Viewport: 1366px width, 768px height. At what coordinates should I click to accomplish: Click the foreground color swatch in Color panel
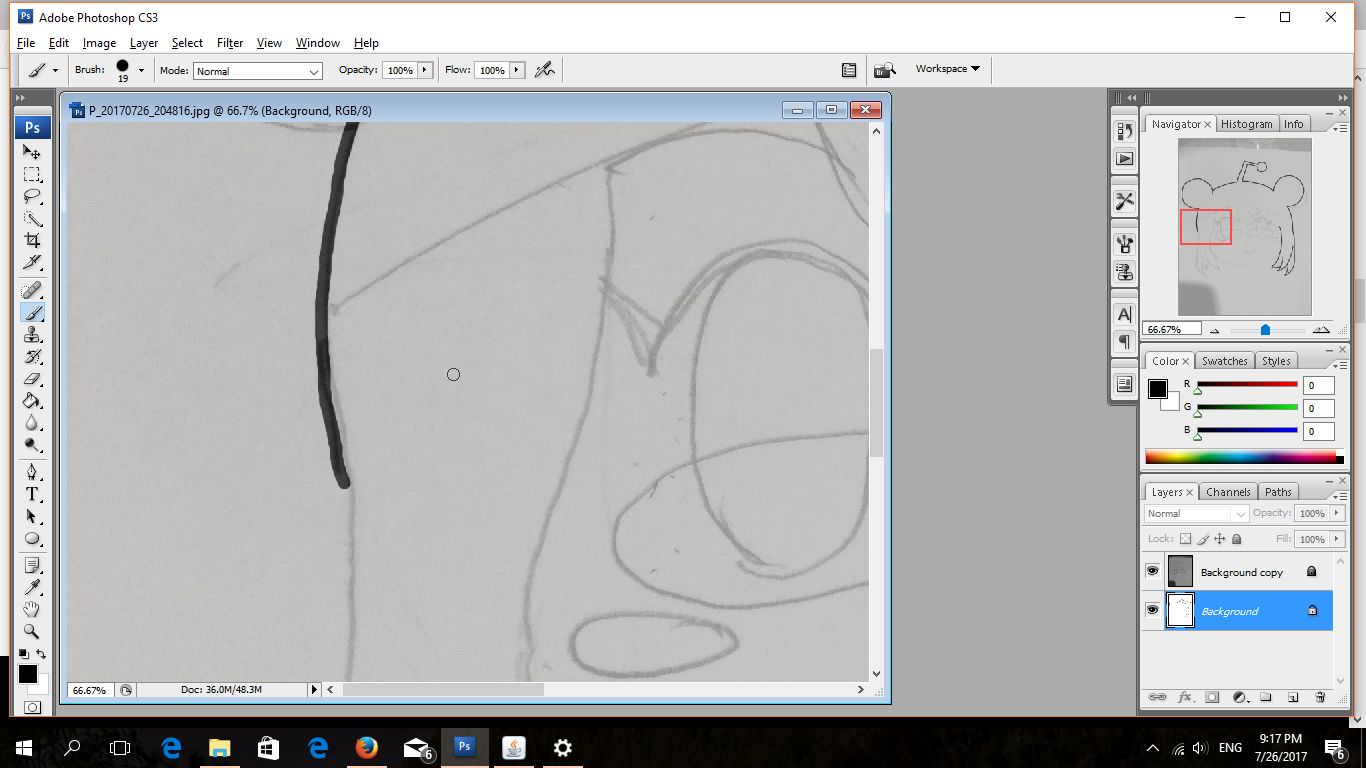pos(1158,388)
